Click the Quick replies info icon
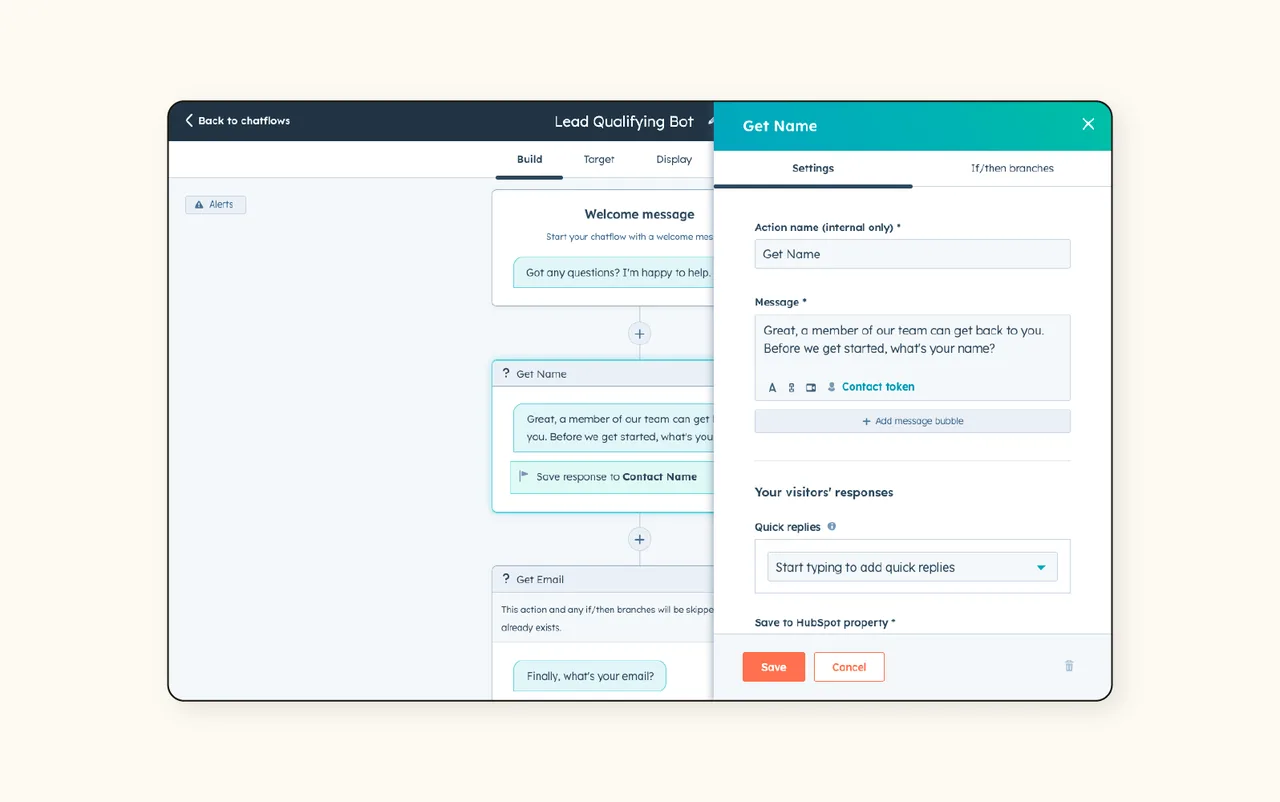The height and width of the screenshot is (802, 1280). click(x=832, y=527)
